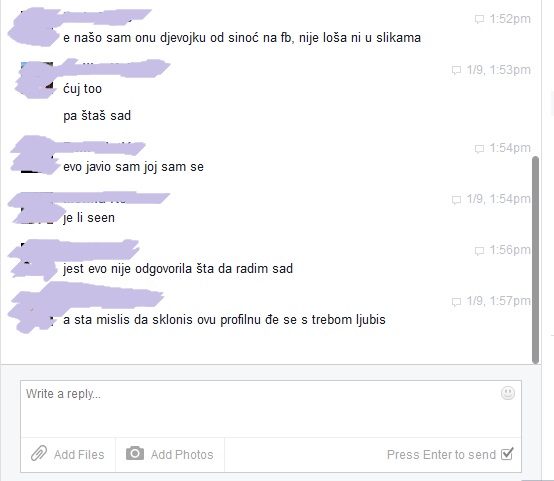
Task: Click message icon next to 1:54pm timestamp
Action: (x=479, y=149)
